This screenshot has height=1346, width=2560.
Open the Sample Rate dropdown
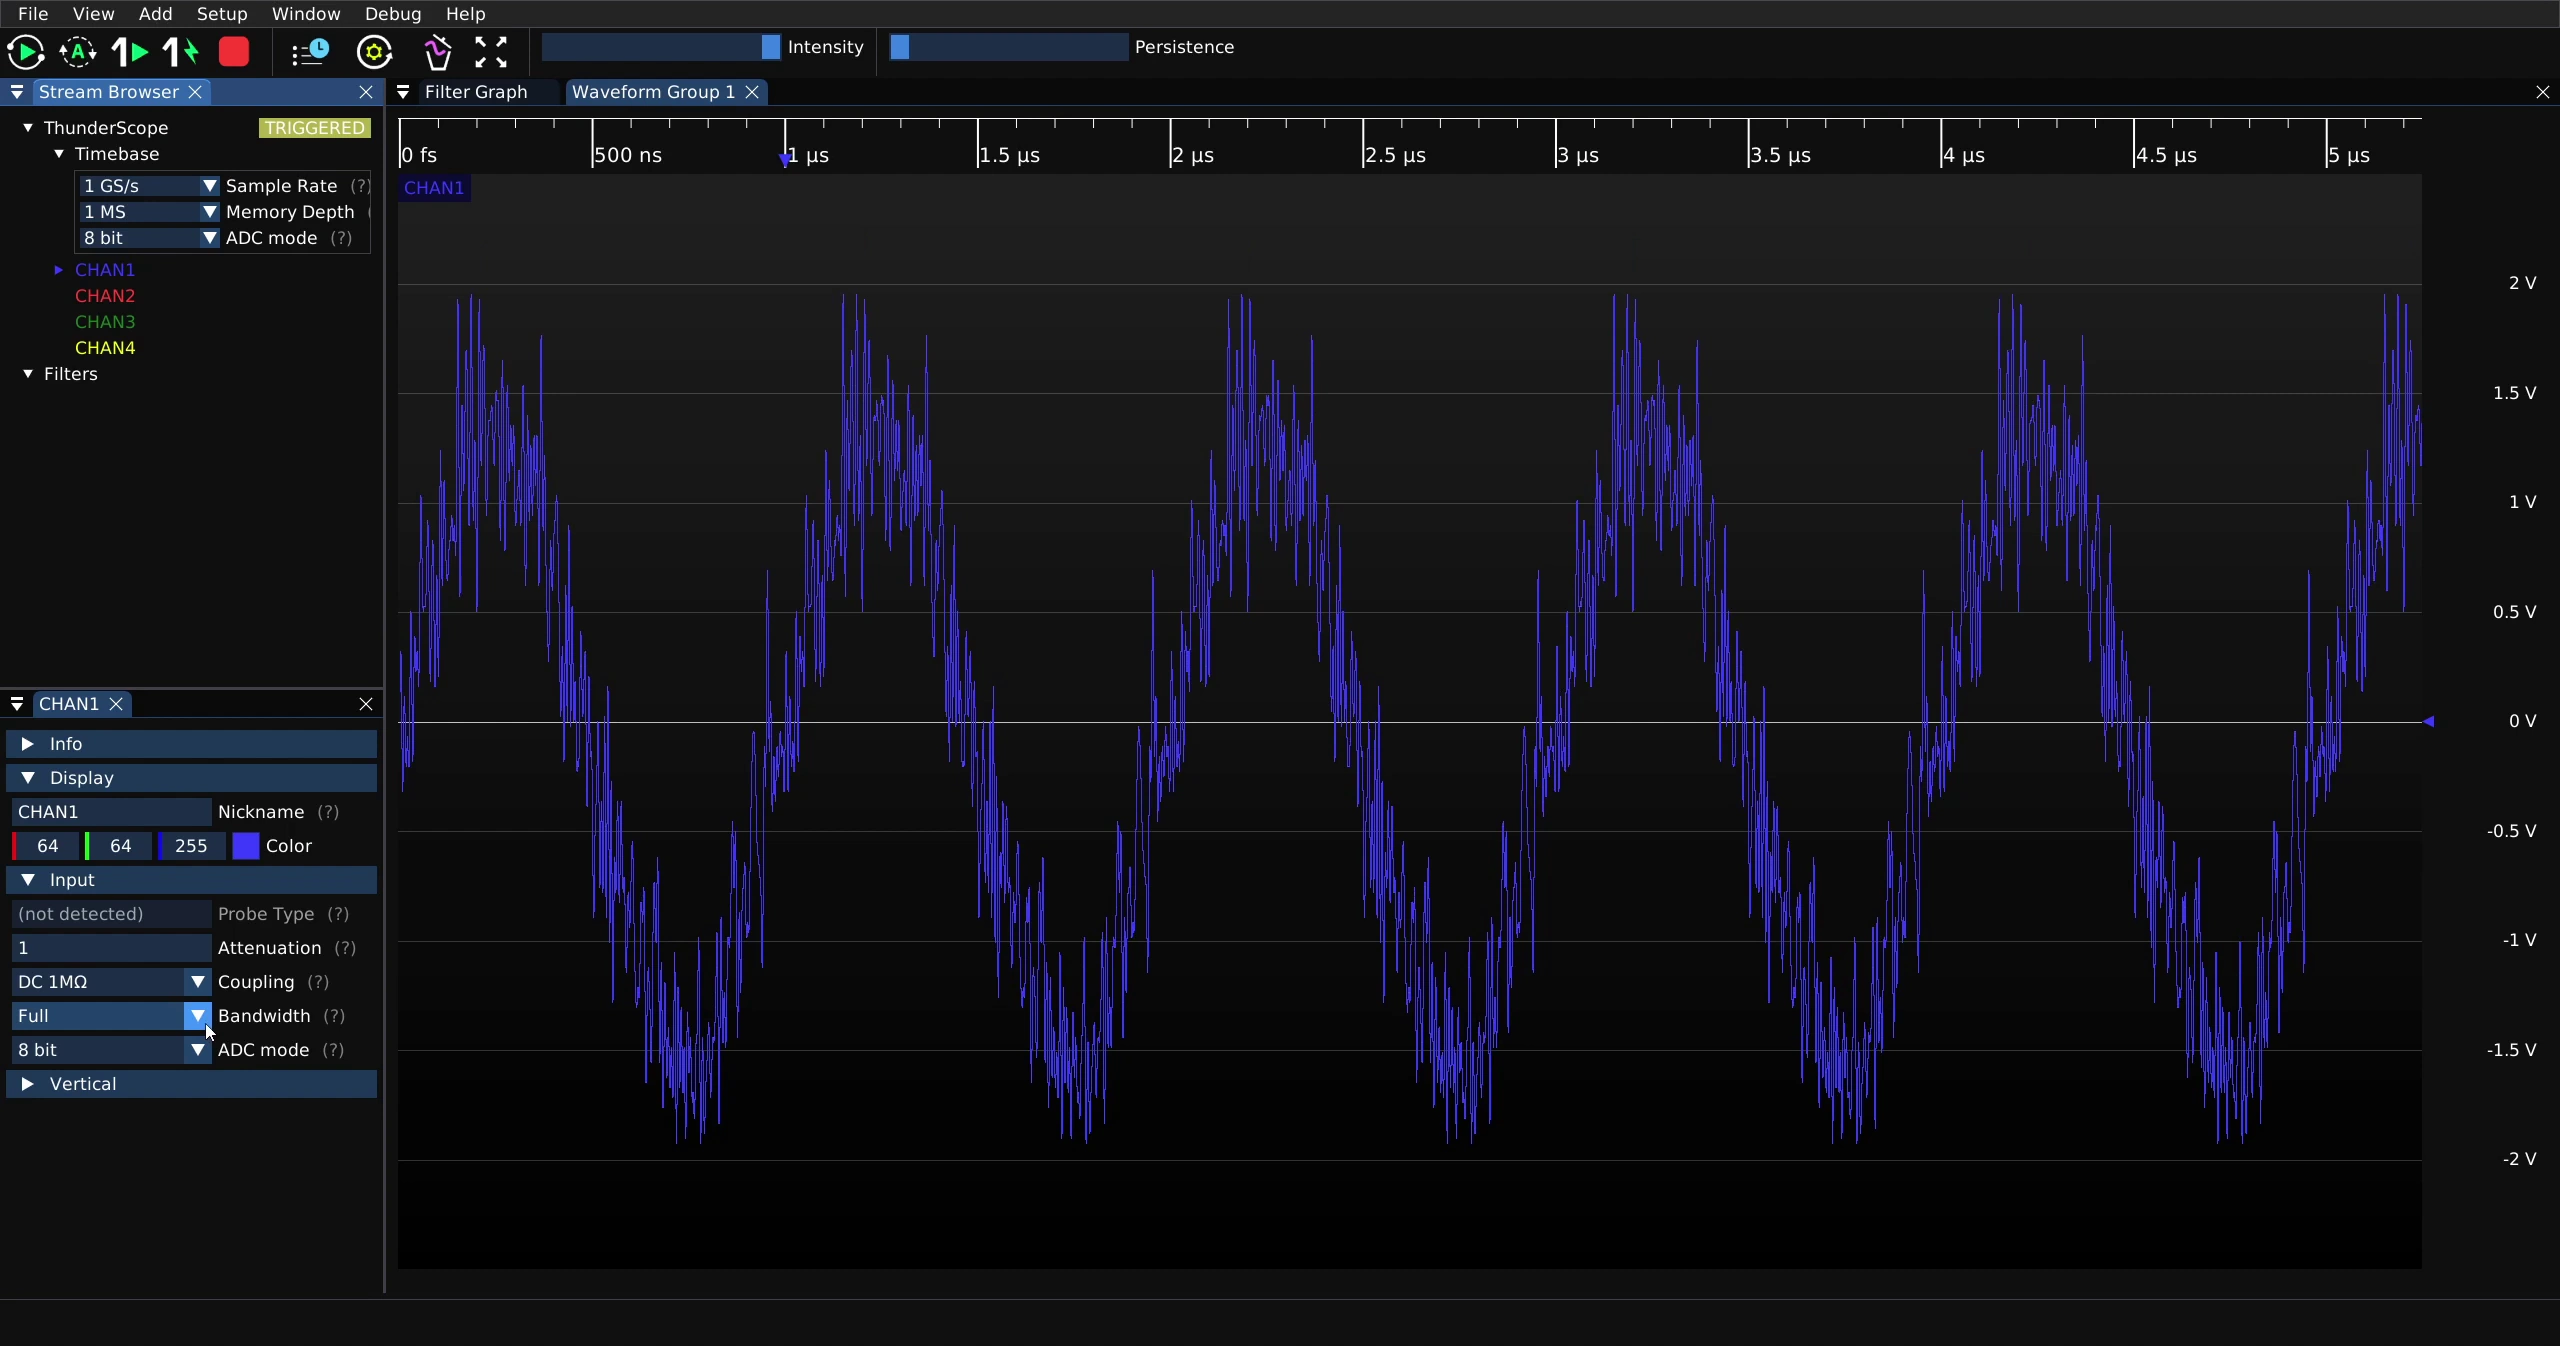click(148, 186)
